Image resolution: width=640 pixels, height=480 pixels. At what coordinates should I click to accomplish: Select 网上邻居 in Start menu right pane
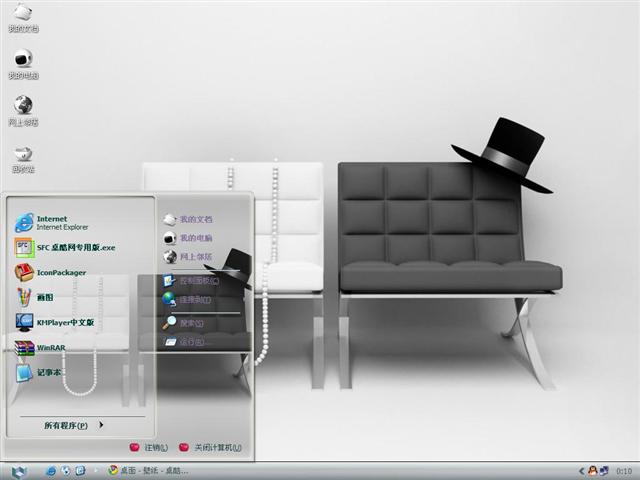pyautogui.click(x=194, y=257)
